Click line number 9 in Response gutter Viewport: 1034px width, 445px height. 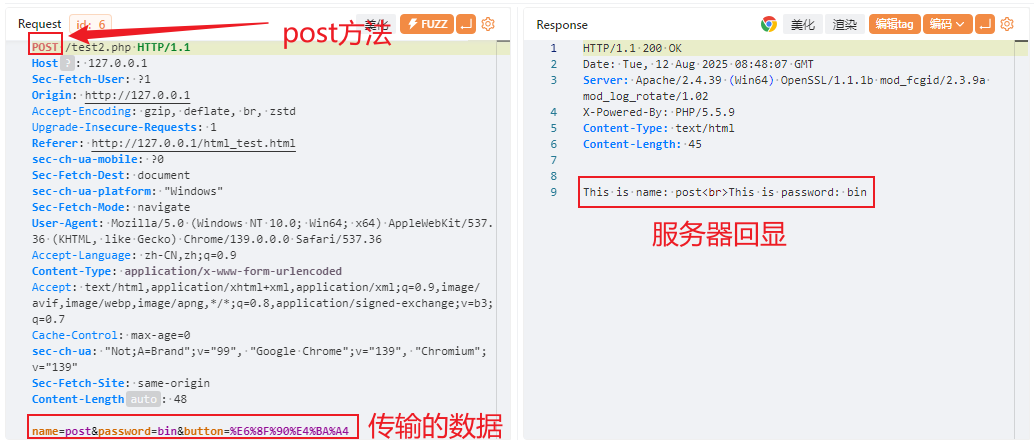click(553, 192)
